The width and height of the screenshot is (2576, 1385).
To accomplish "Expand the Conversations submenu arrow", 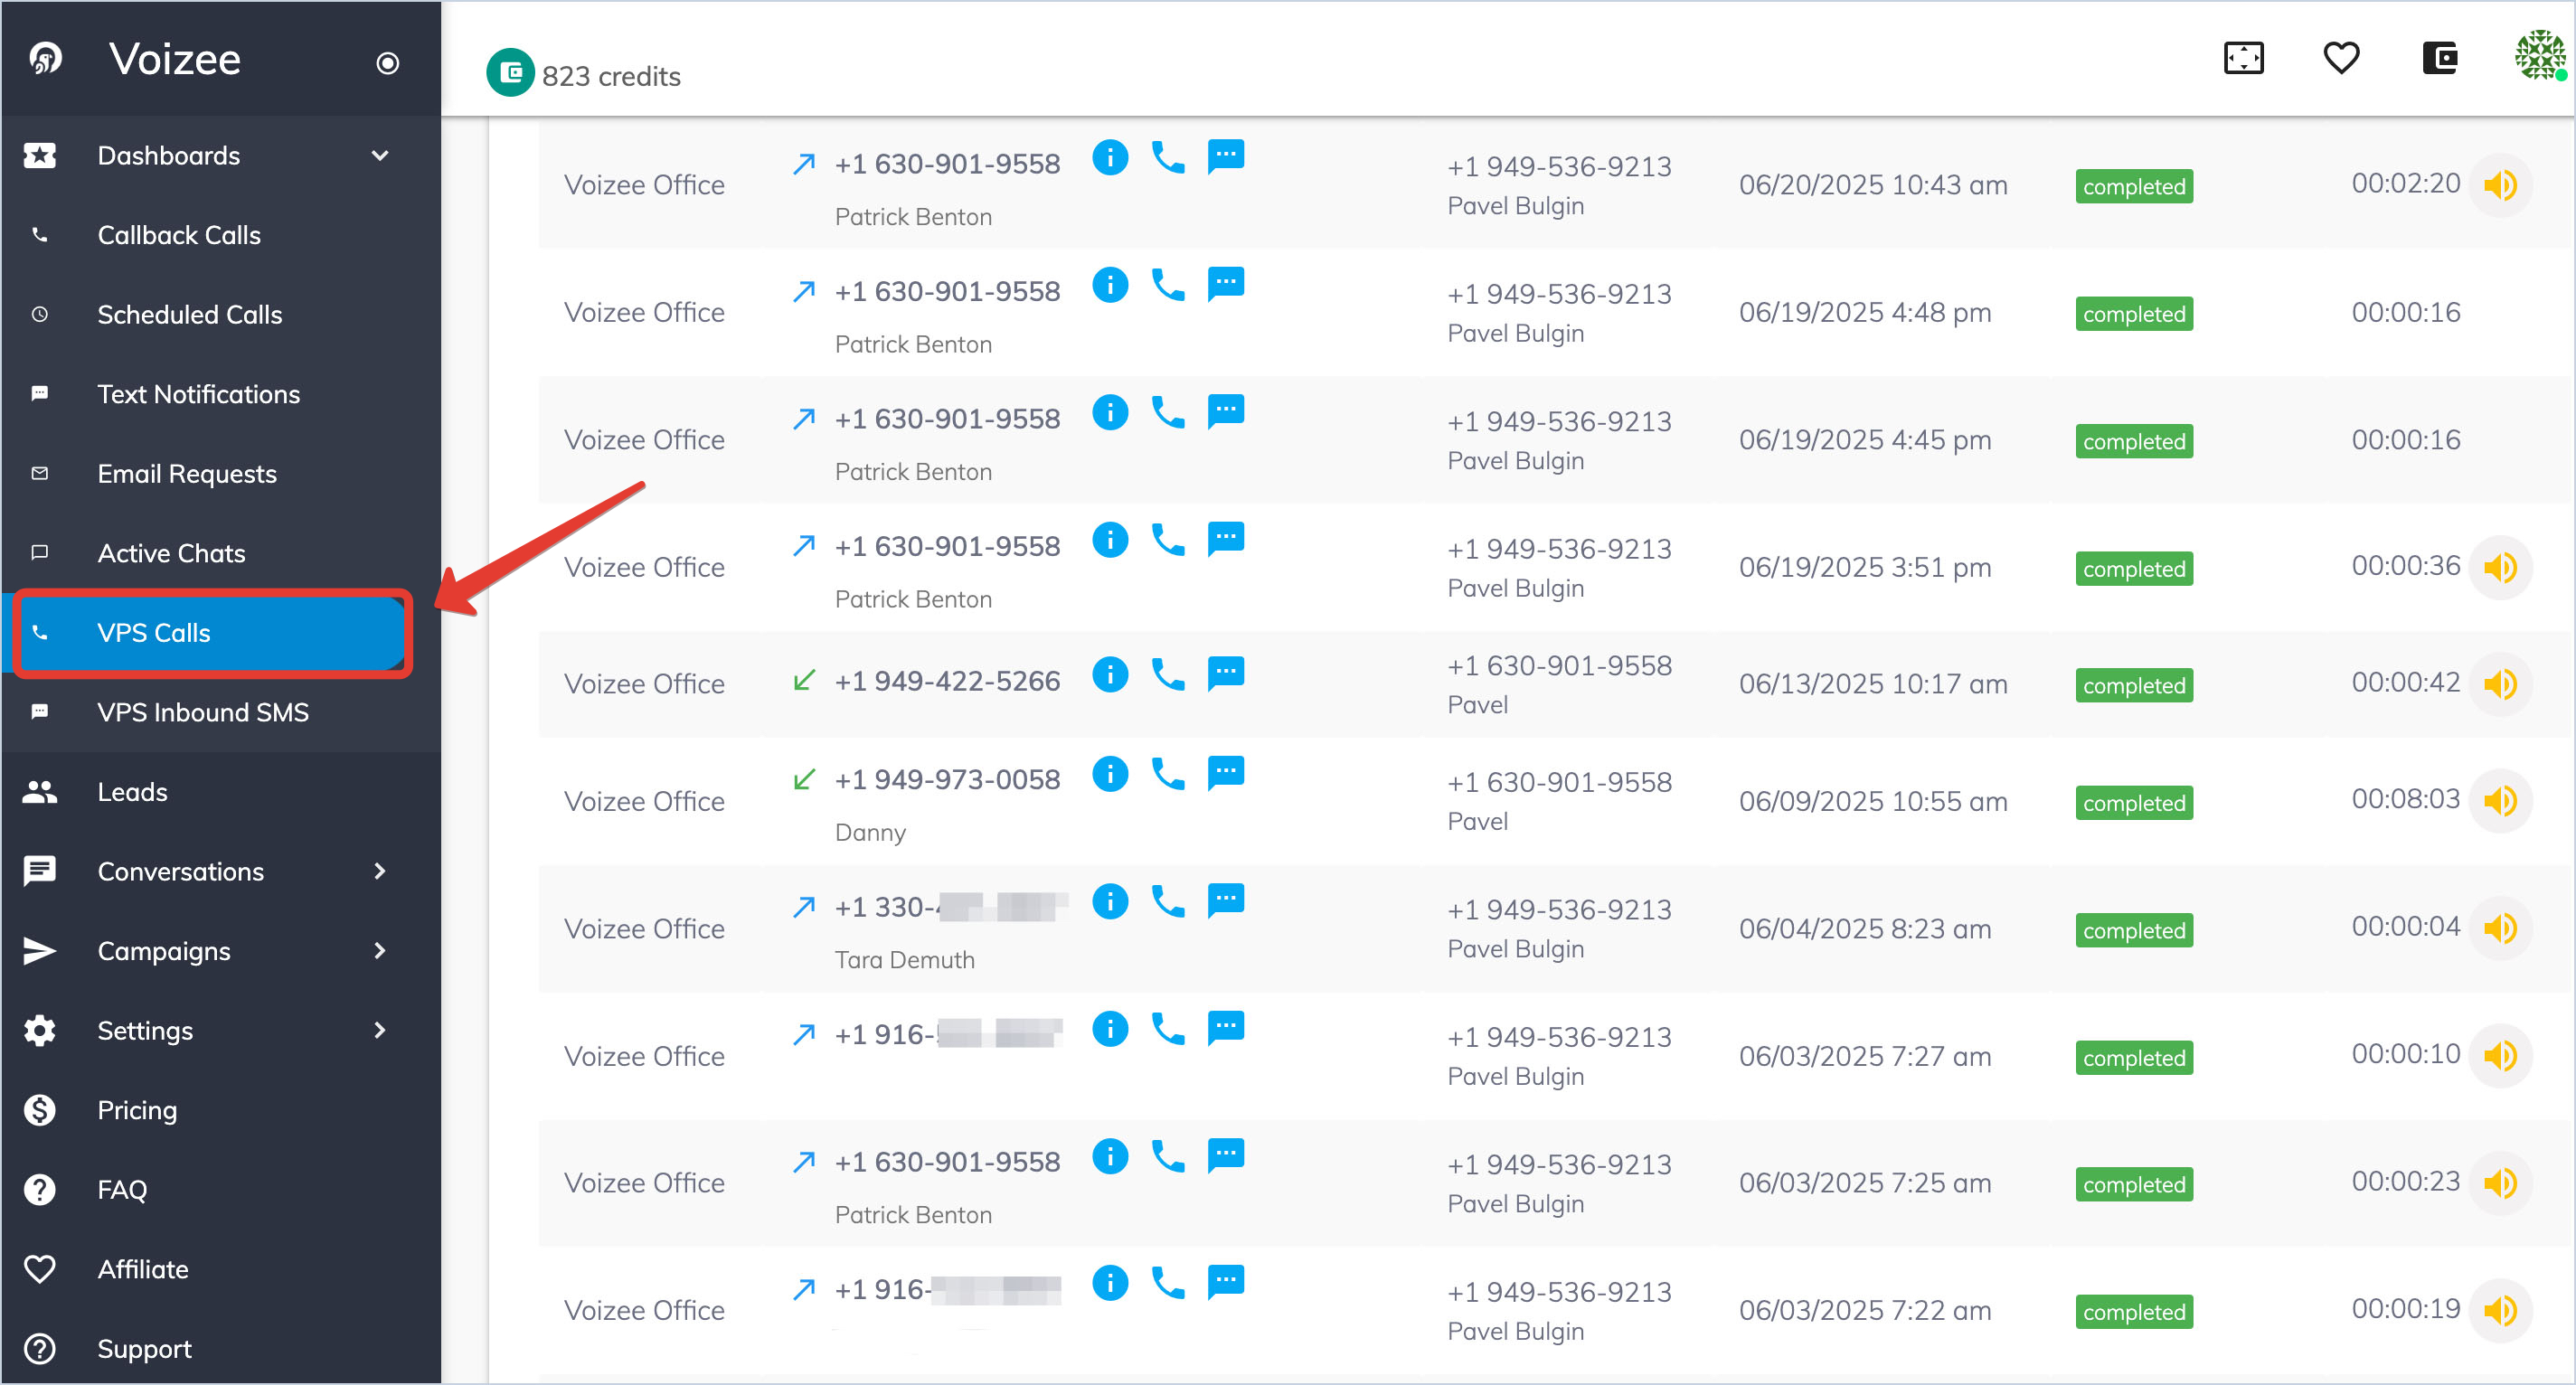I will (x=380, y=871).
